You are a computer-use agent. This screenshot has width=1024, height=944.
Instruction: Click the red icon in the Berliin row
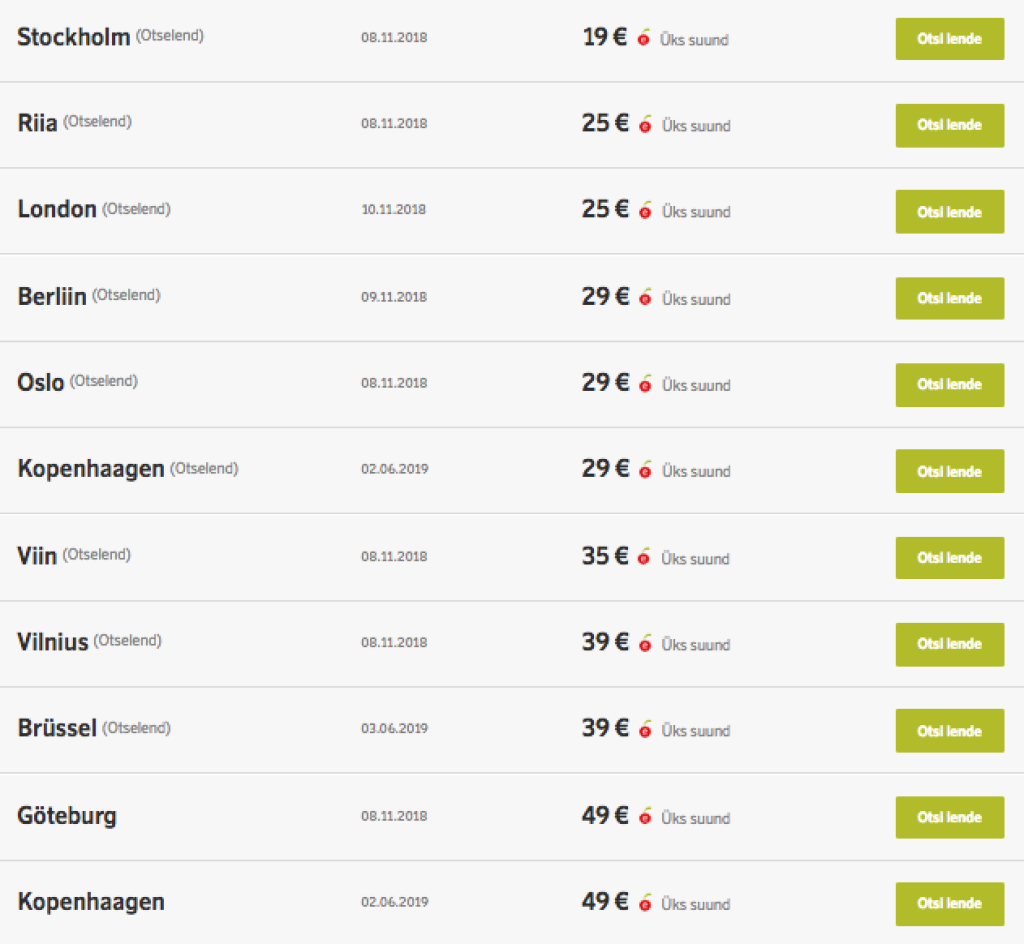[x=644, y=298]
